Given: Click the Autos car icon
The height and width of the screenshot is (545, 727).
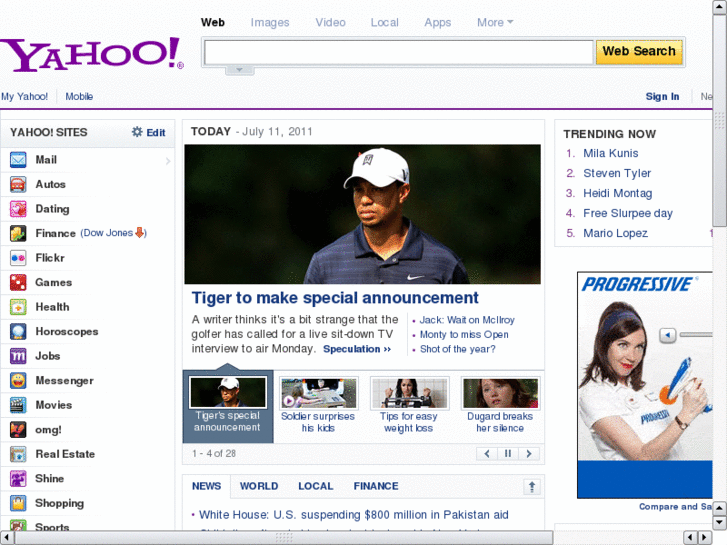Looking at the screenshot, I should pos(18,184).
